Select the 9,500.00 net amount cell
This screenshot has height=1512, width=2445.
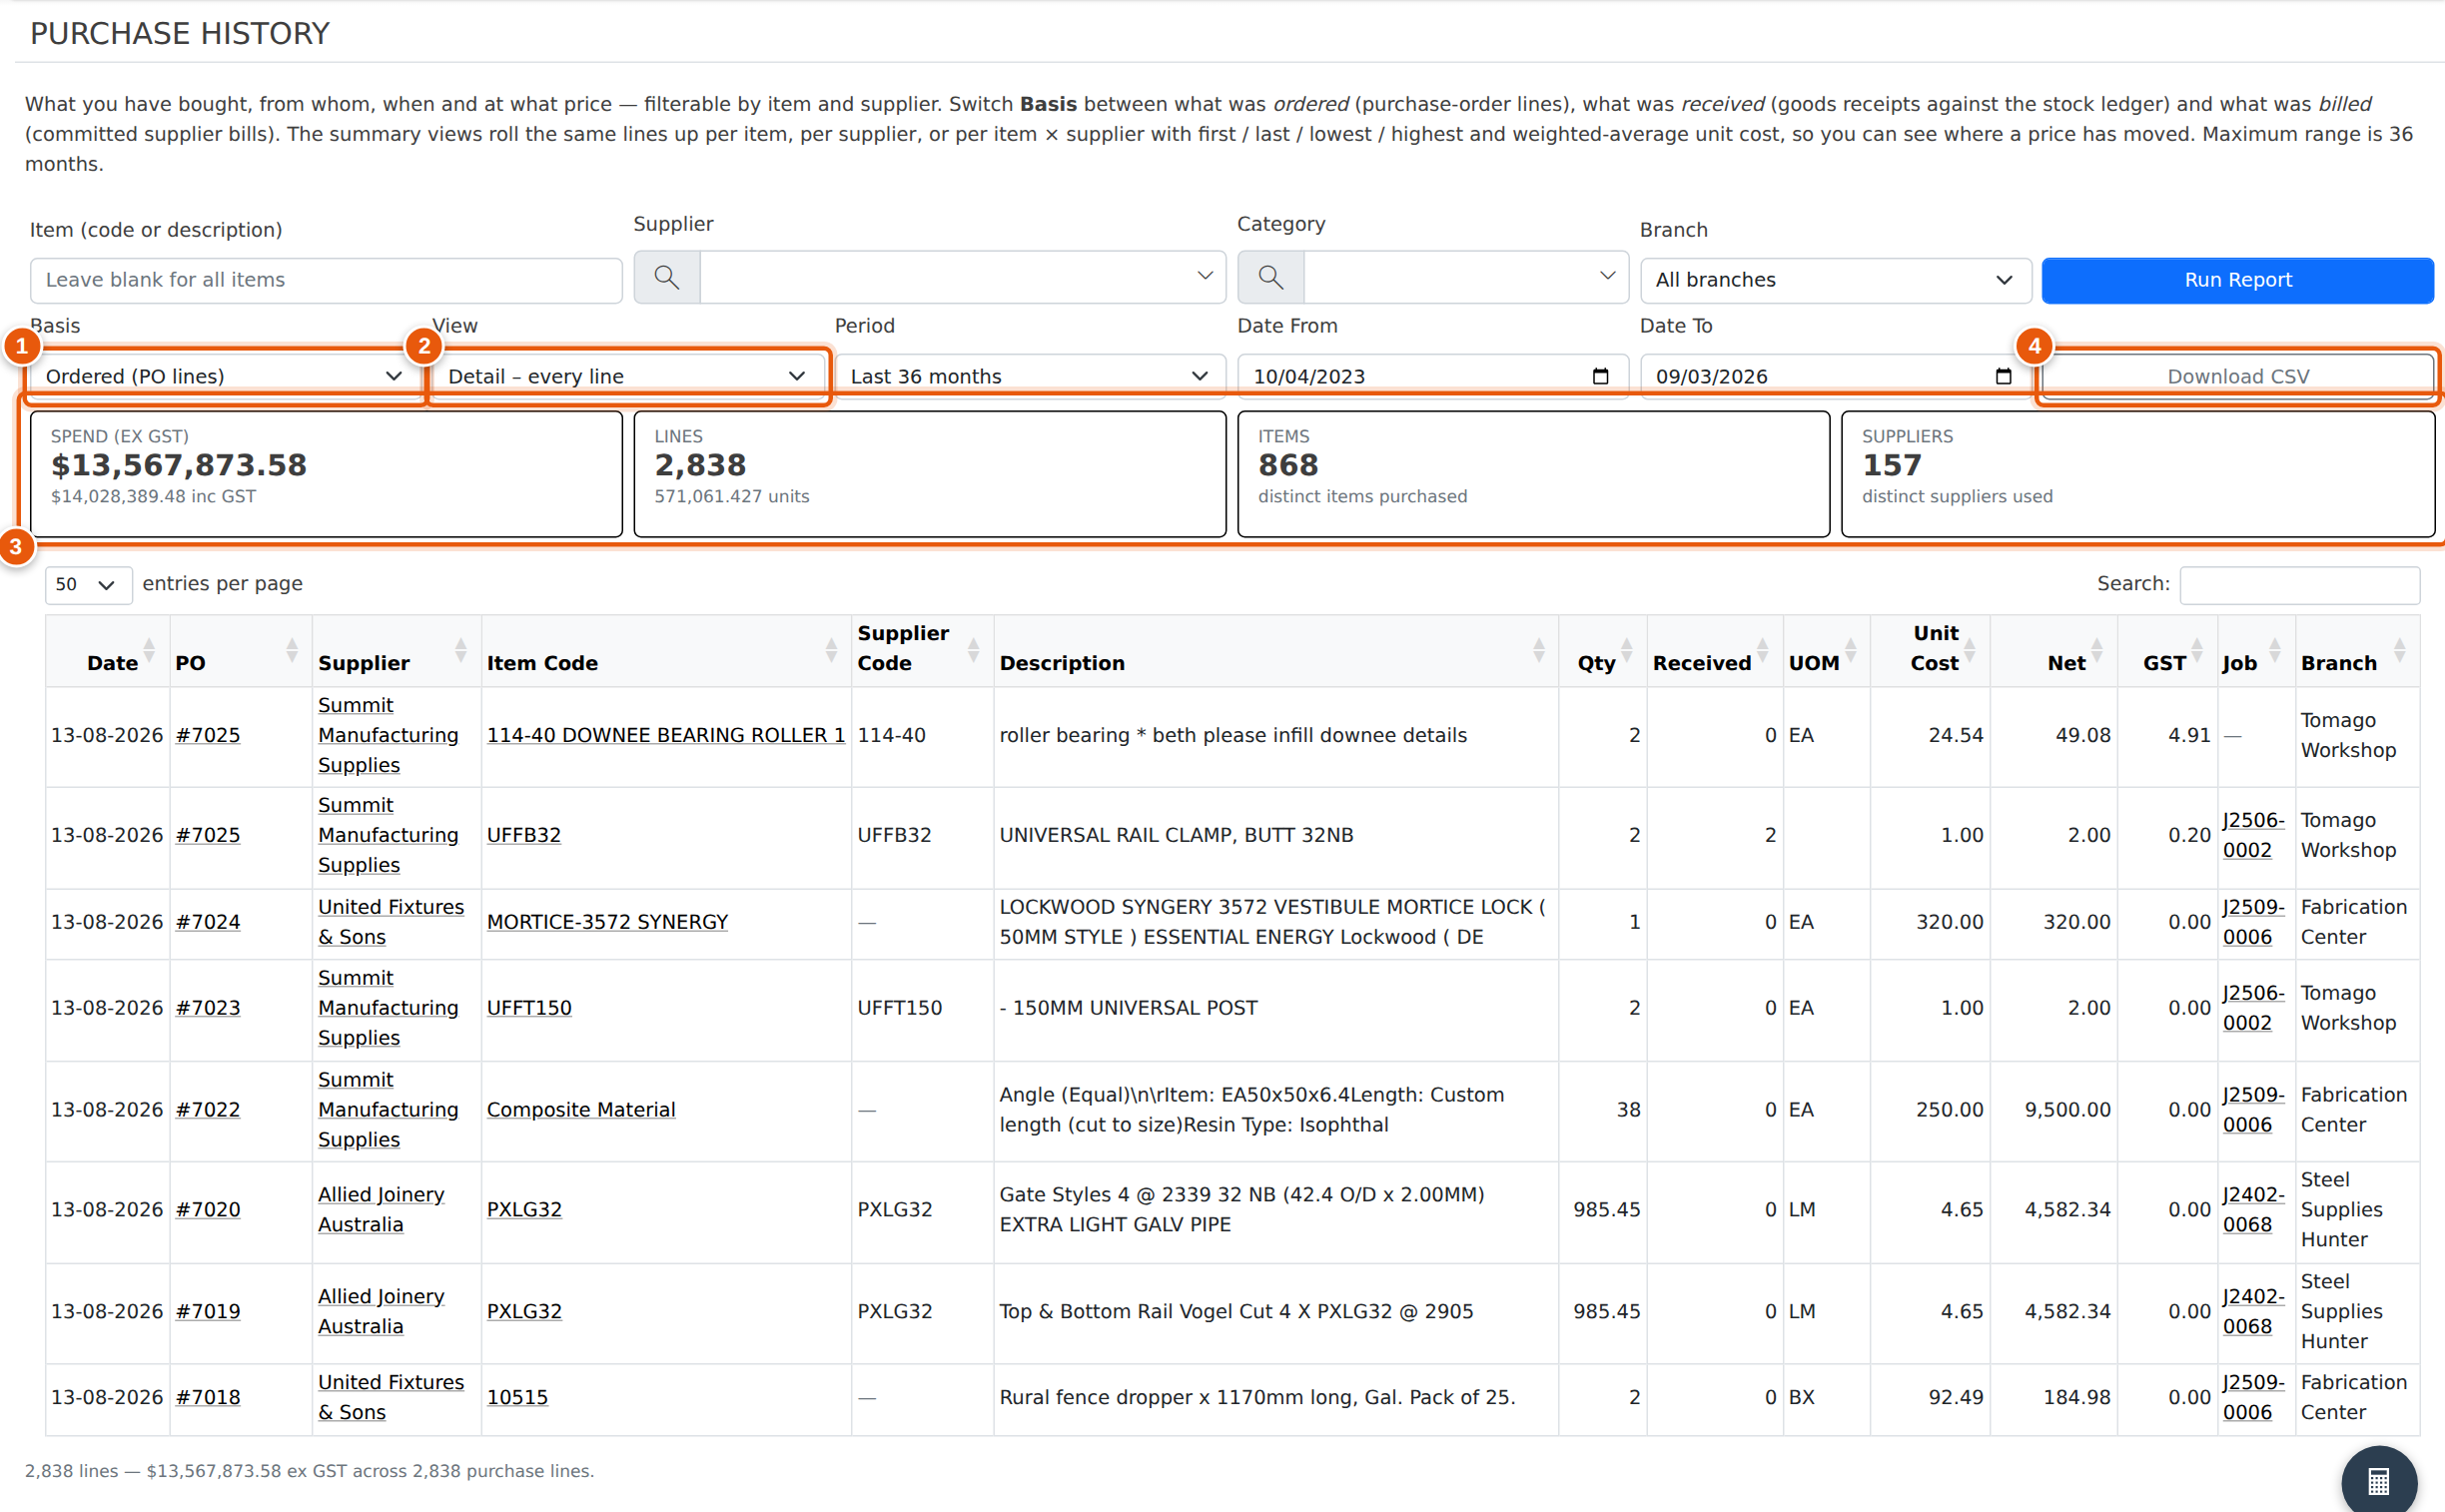click(2053, 1110)
